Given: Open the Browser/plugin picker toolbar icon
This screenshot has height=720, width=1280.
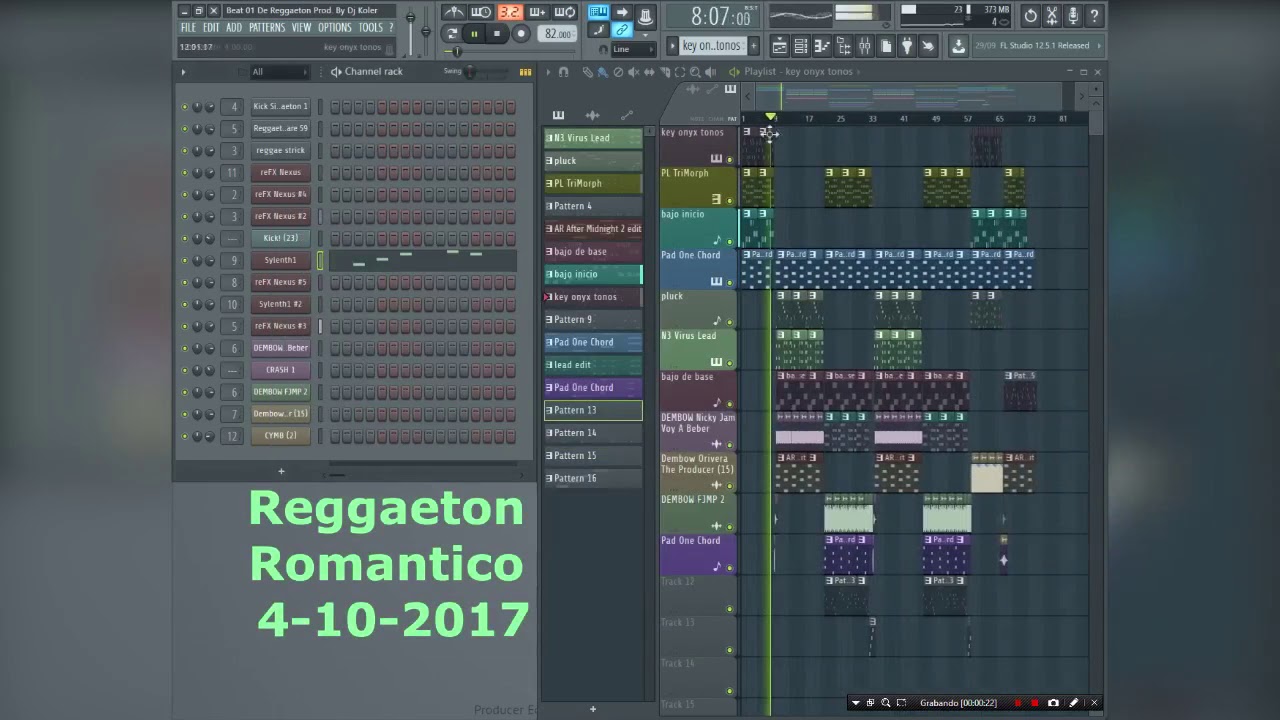Looking at the screenshot, I should [843, 46].
